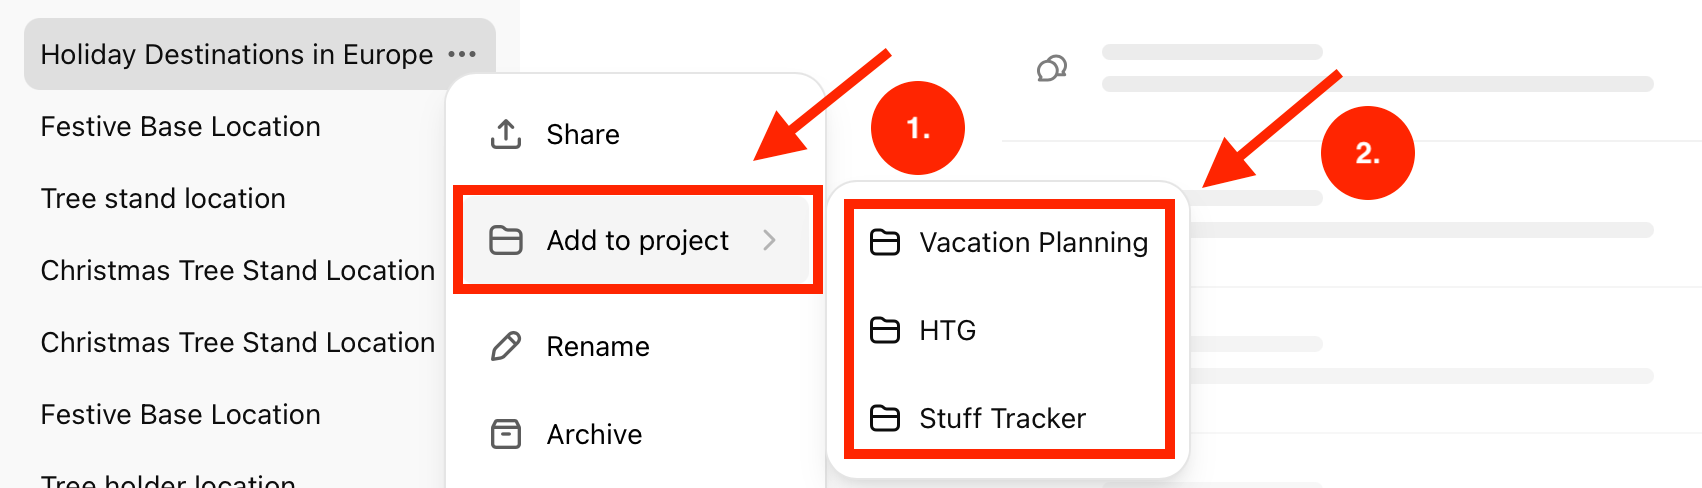Click the three-dots options icon beside Holiday Destinations
Image resolution: width=1702 pixels, height=488 pixels.
[x=462, y=54]
